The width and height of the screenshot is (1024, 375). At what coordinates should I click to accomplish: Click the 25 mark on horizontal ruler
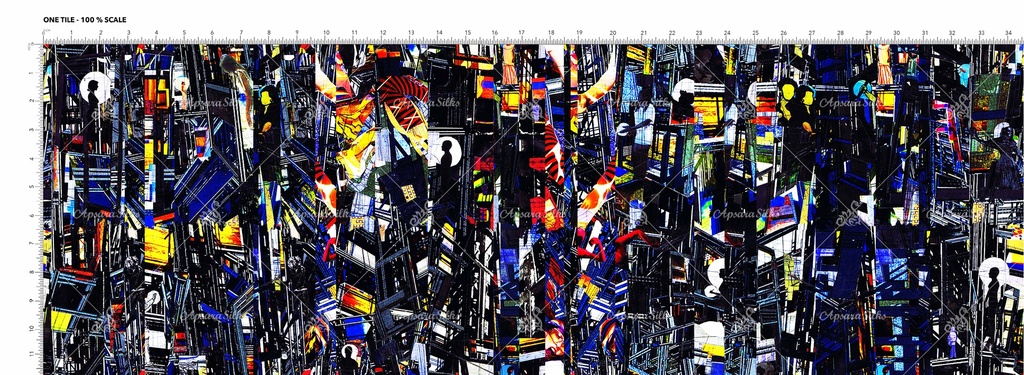click(x=755, y=33)
